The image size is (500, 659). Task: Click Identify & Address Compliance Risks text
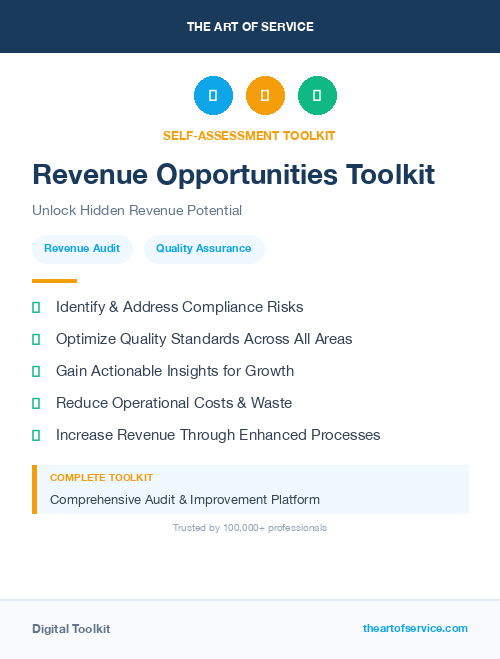pos(179,307)
